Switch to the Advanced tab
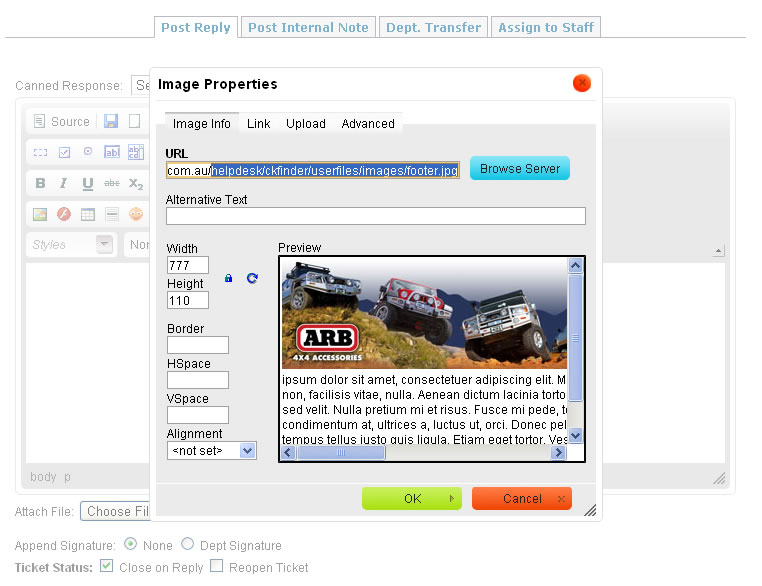The height and width of the screenshot is (586, 762). (x=368, y=124)
